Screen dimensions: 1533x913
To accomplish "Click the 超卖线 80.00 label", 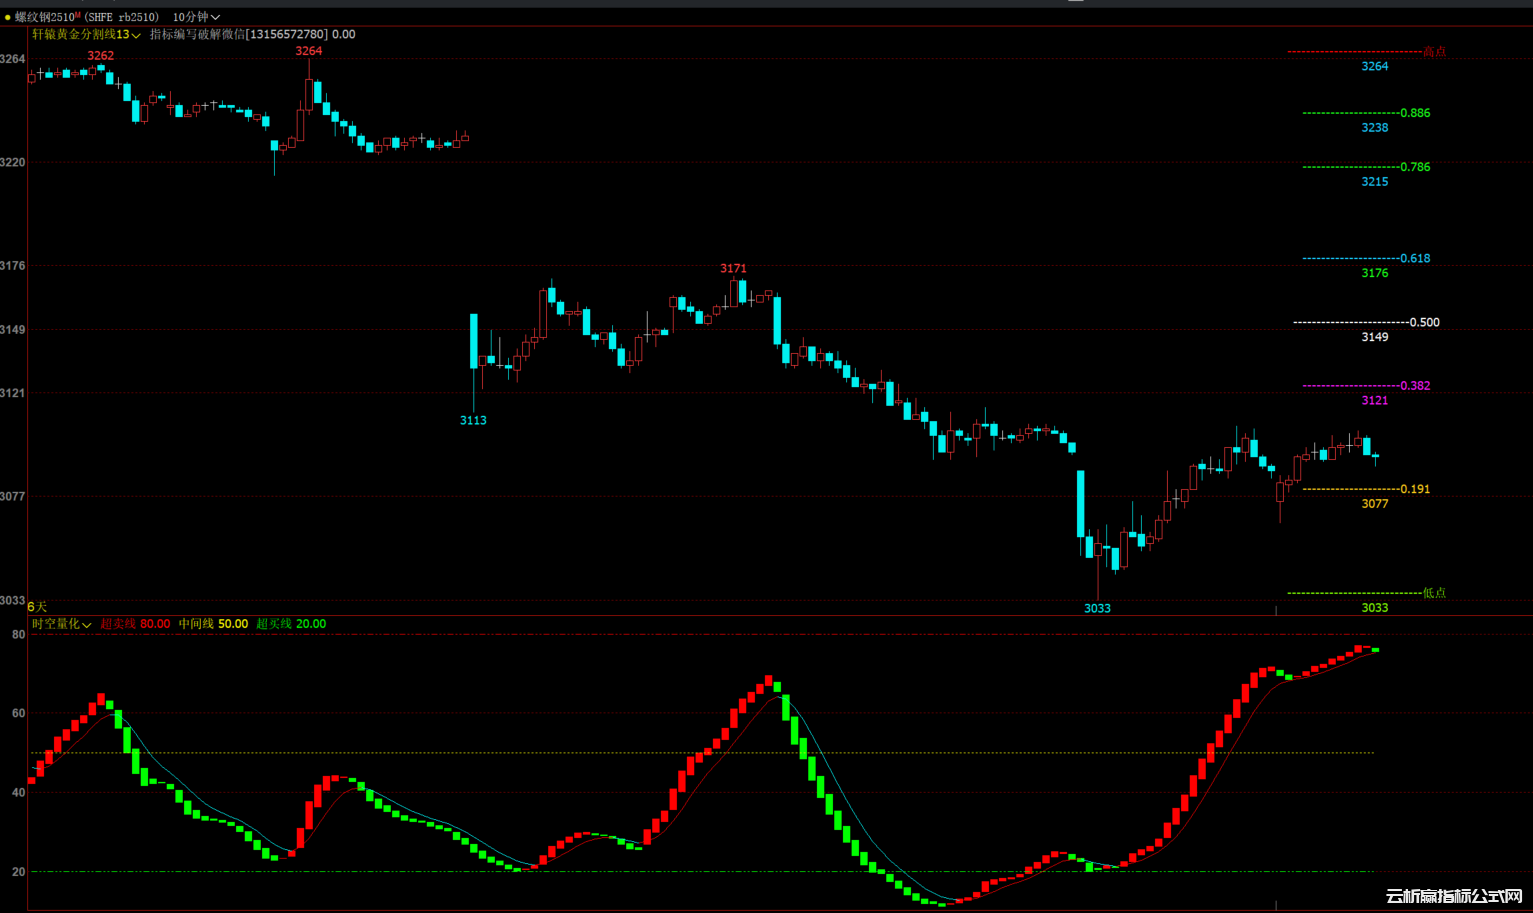I will 135,624.
